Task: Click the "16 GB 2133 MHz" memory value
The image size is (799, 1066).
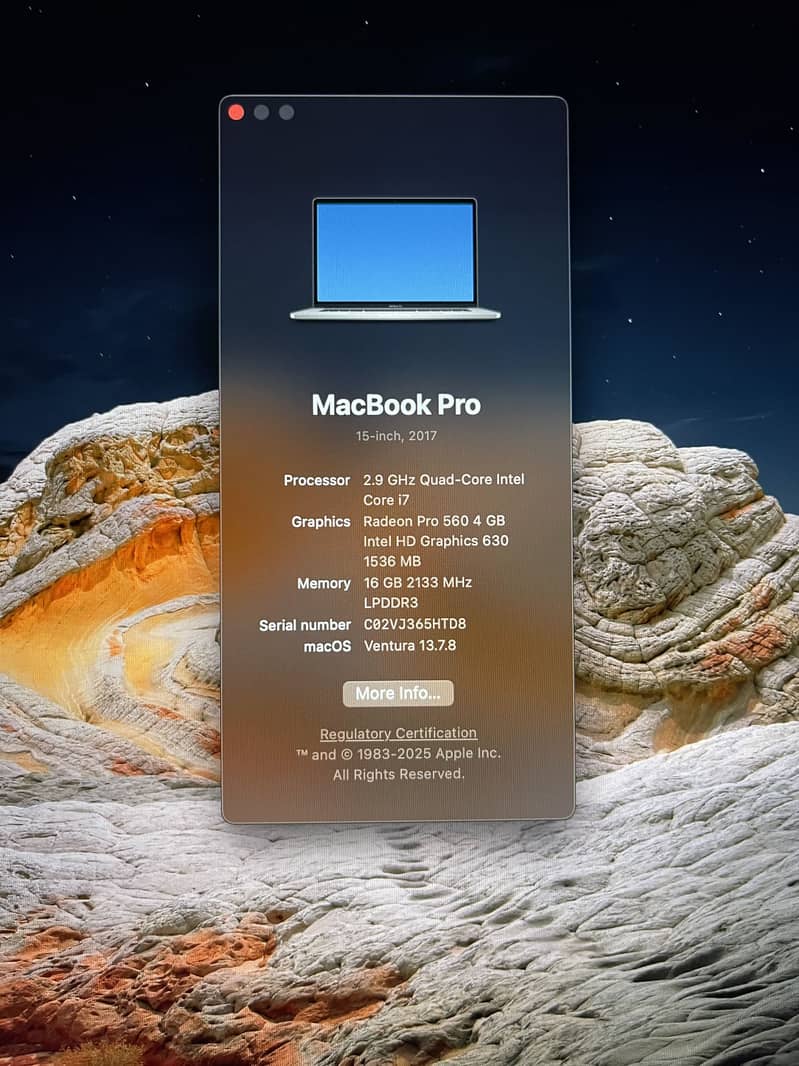Action: click(x=418, y=583)
